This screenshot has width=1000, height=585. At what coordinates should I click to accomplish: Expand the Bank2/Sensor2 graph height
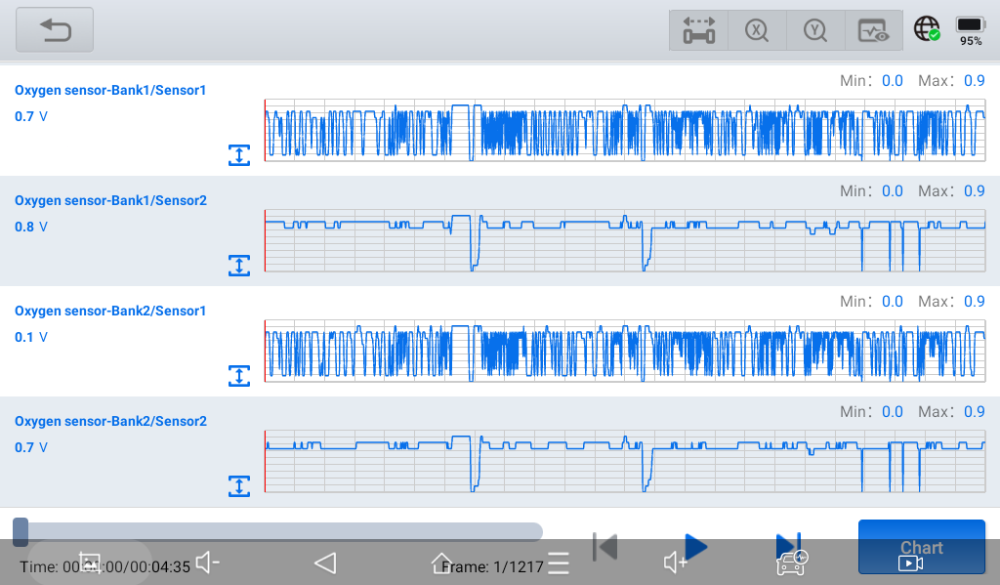(x=239, y=486)
